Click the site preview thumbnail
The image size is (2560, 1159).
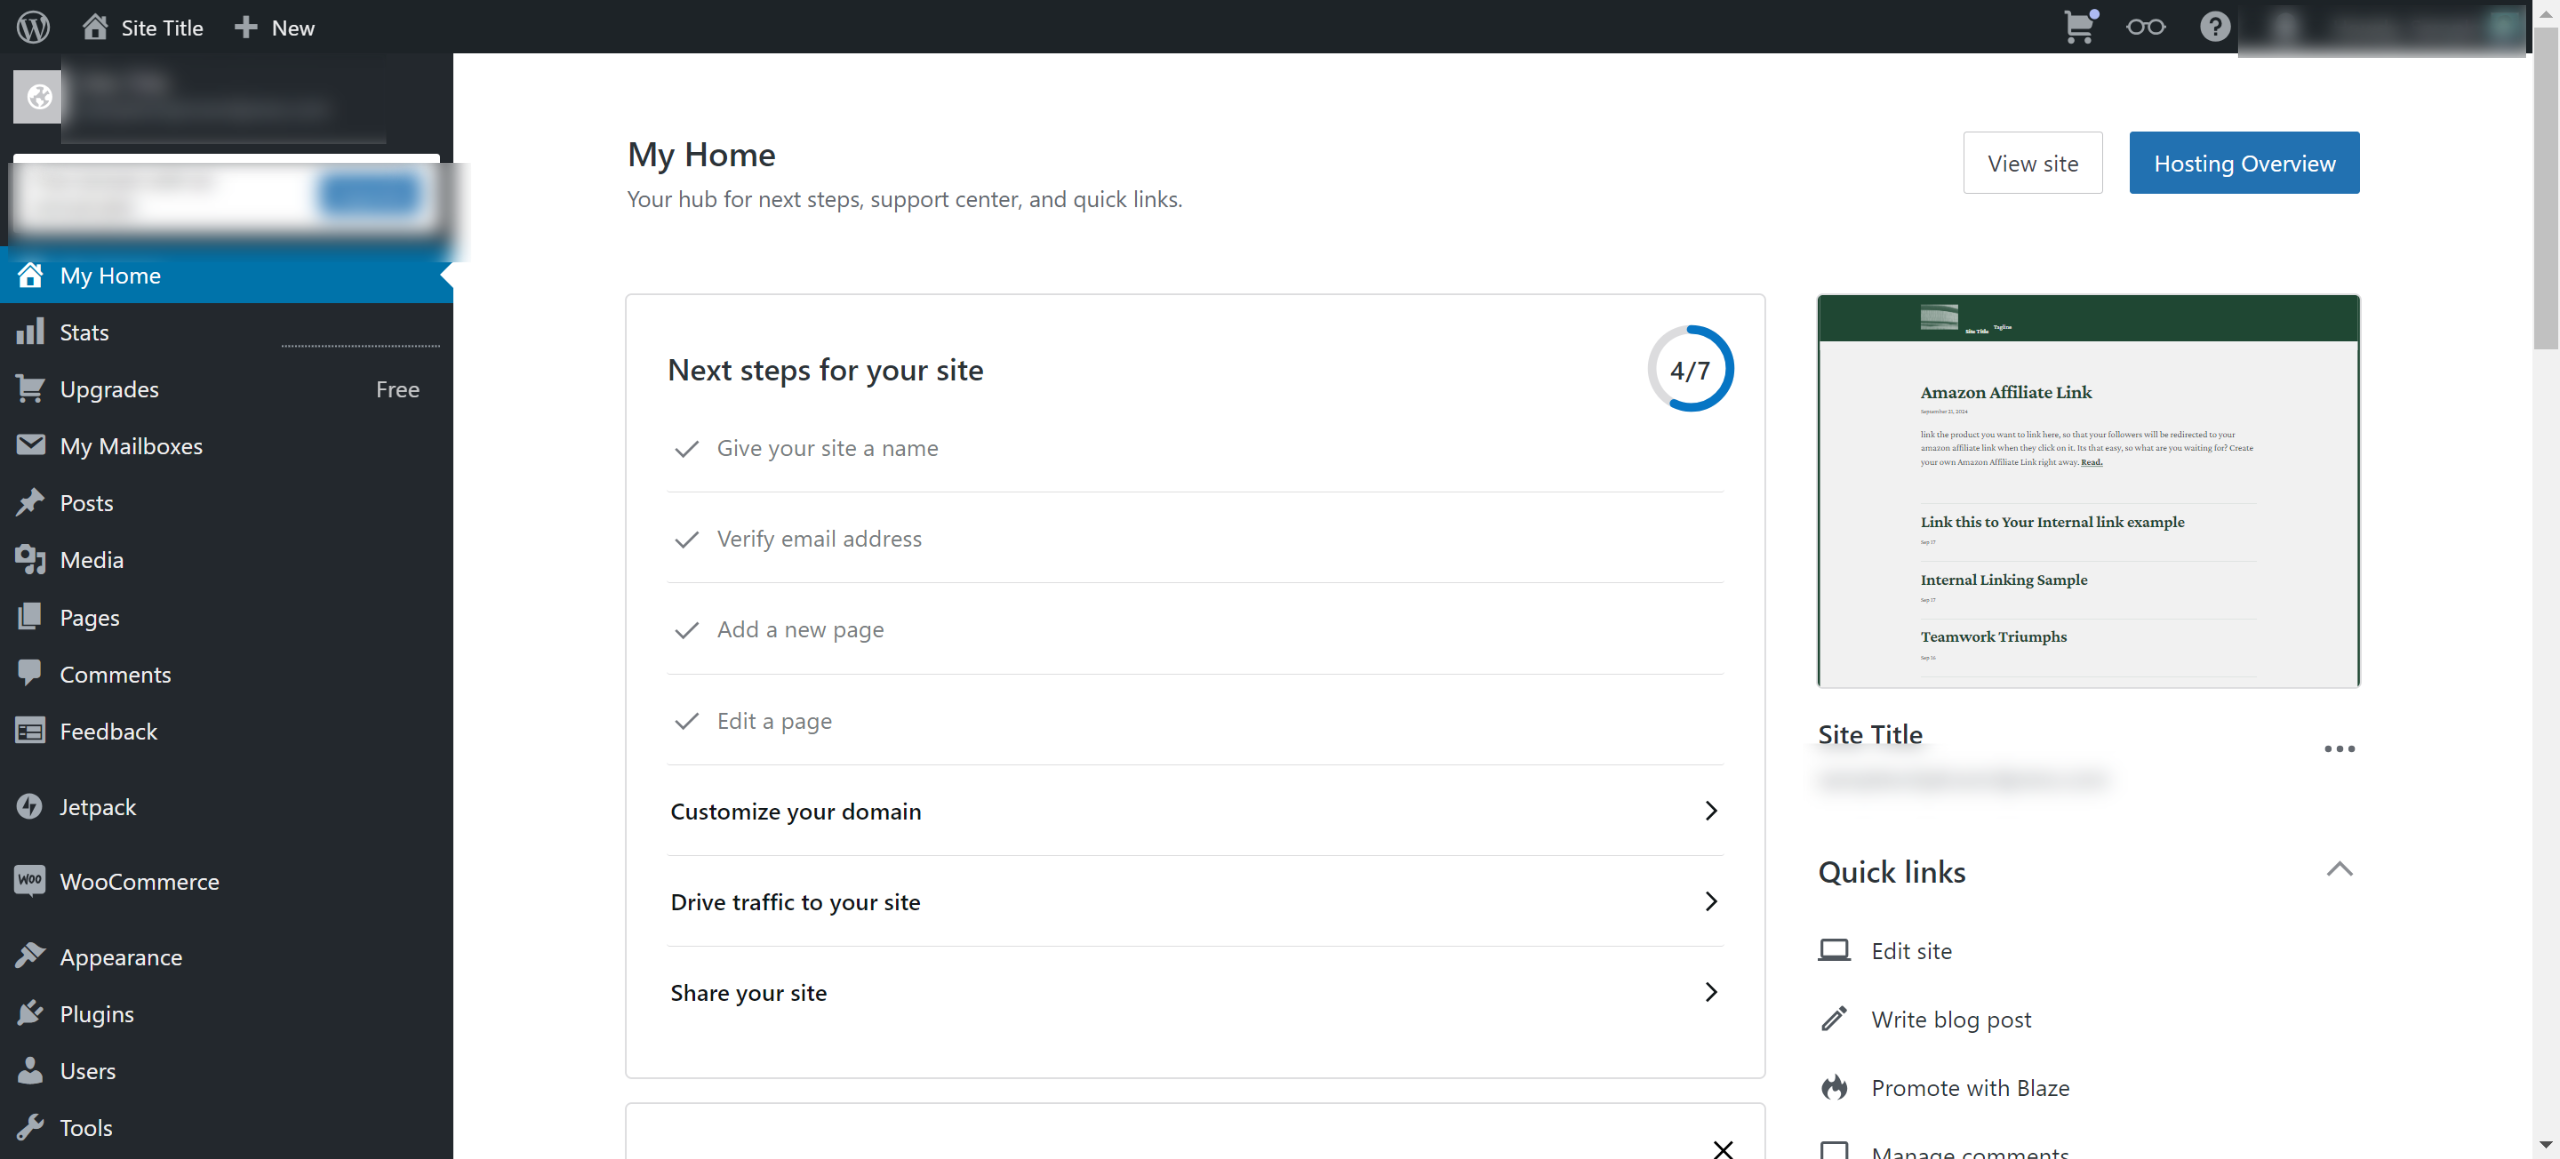pos(2088,491)
